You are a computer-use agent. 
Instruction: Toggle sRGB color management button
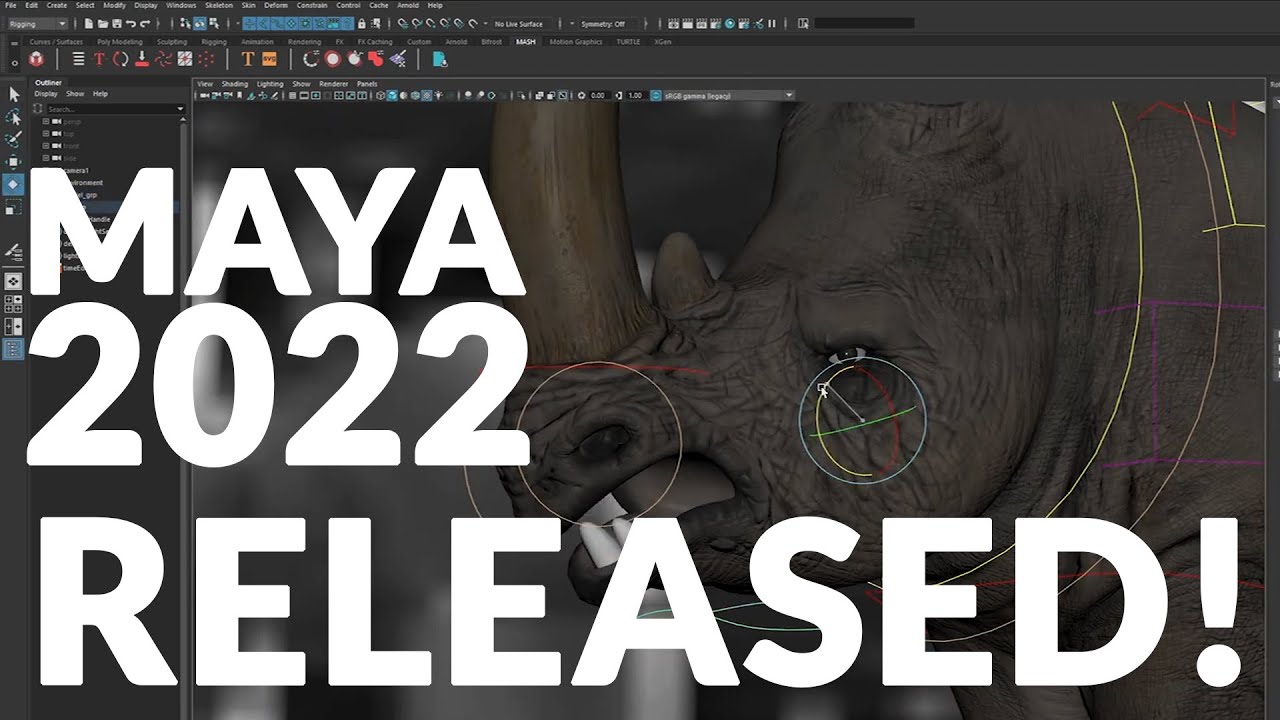(656, 96)
